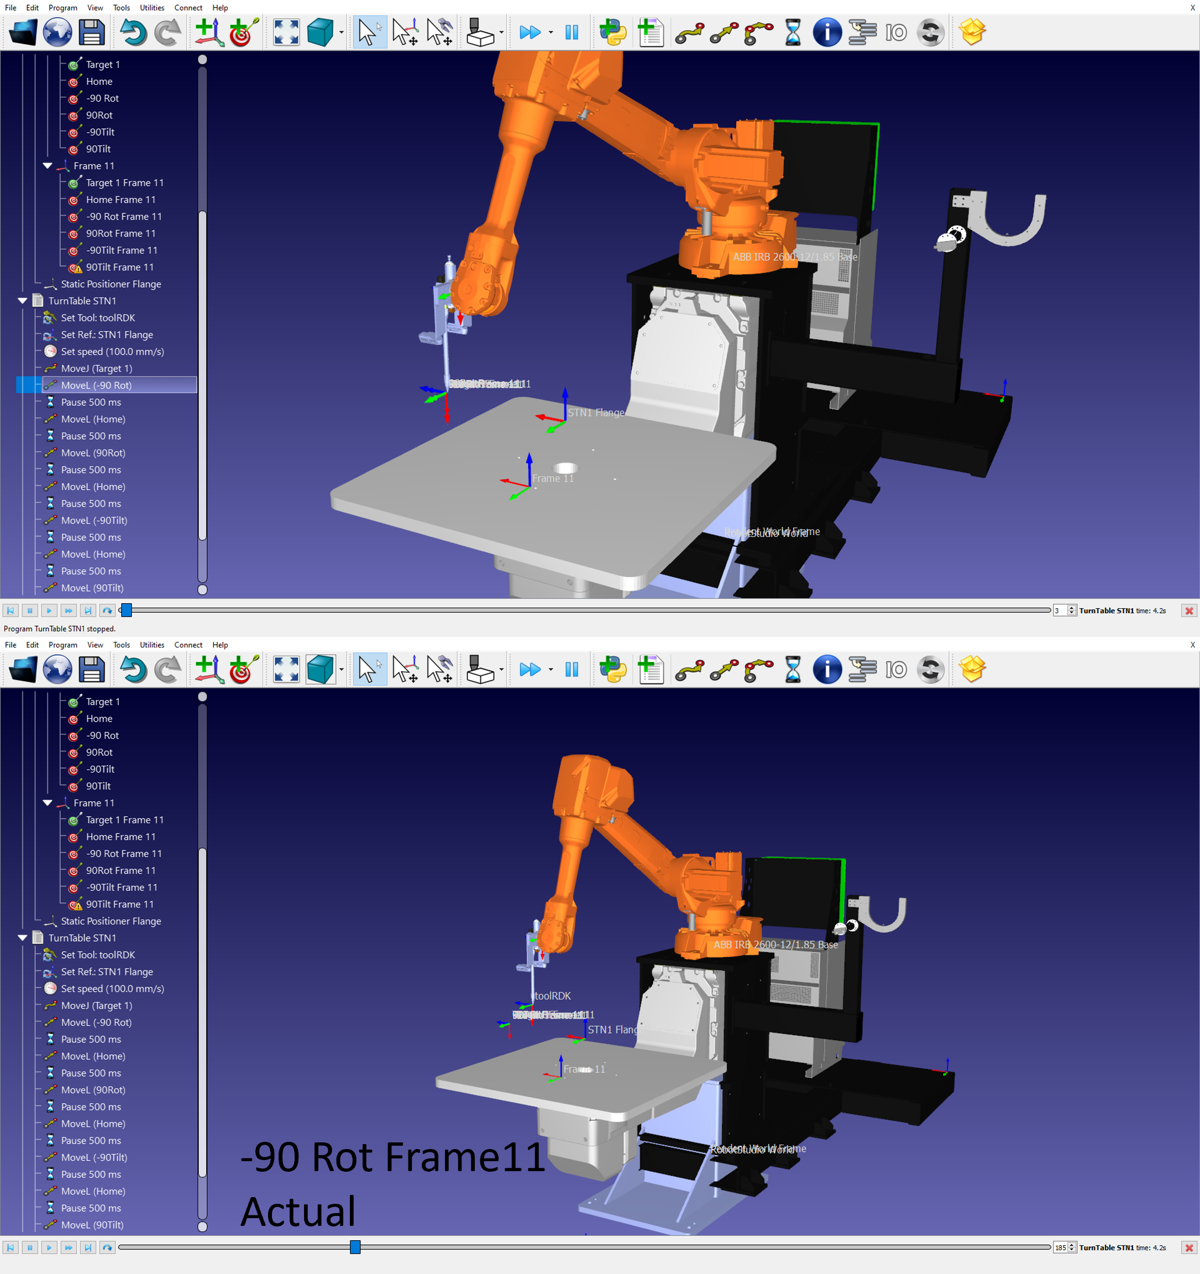Open Connect menu in lower window
The width and height of the screenshot is (1200, 1274).
tap(188, 645)
